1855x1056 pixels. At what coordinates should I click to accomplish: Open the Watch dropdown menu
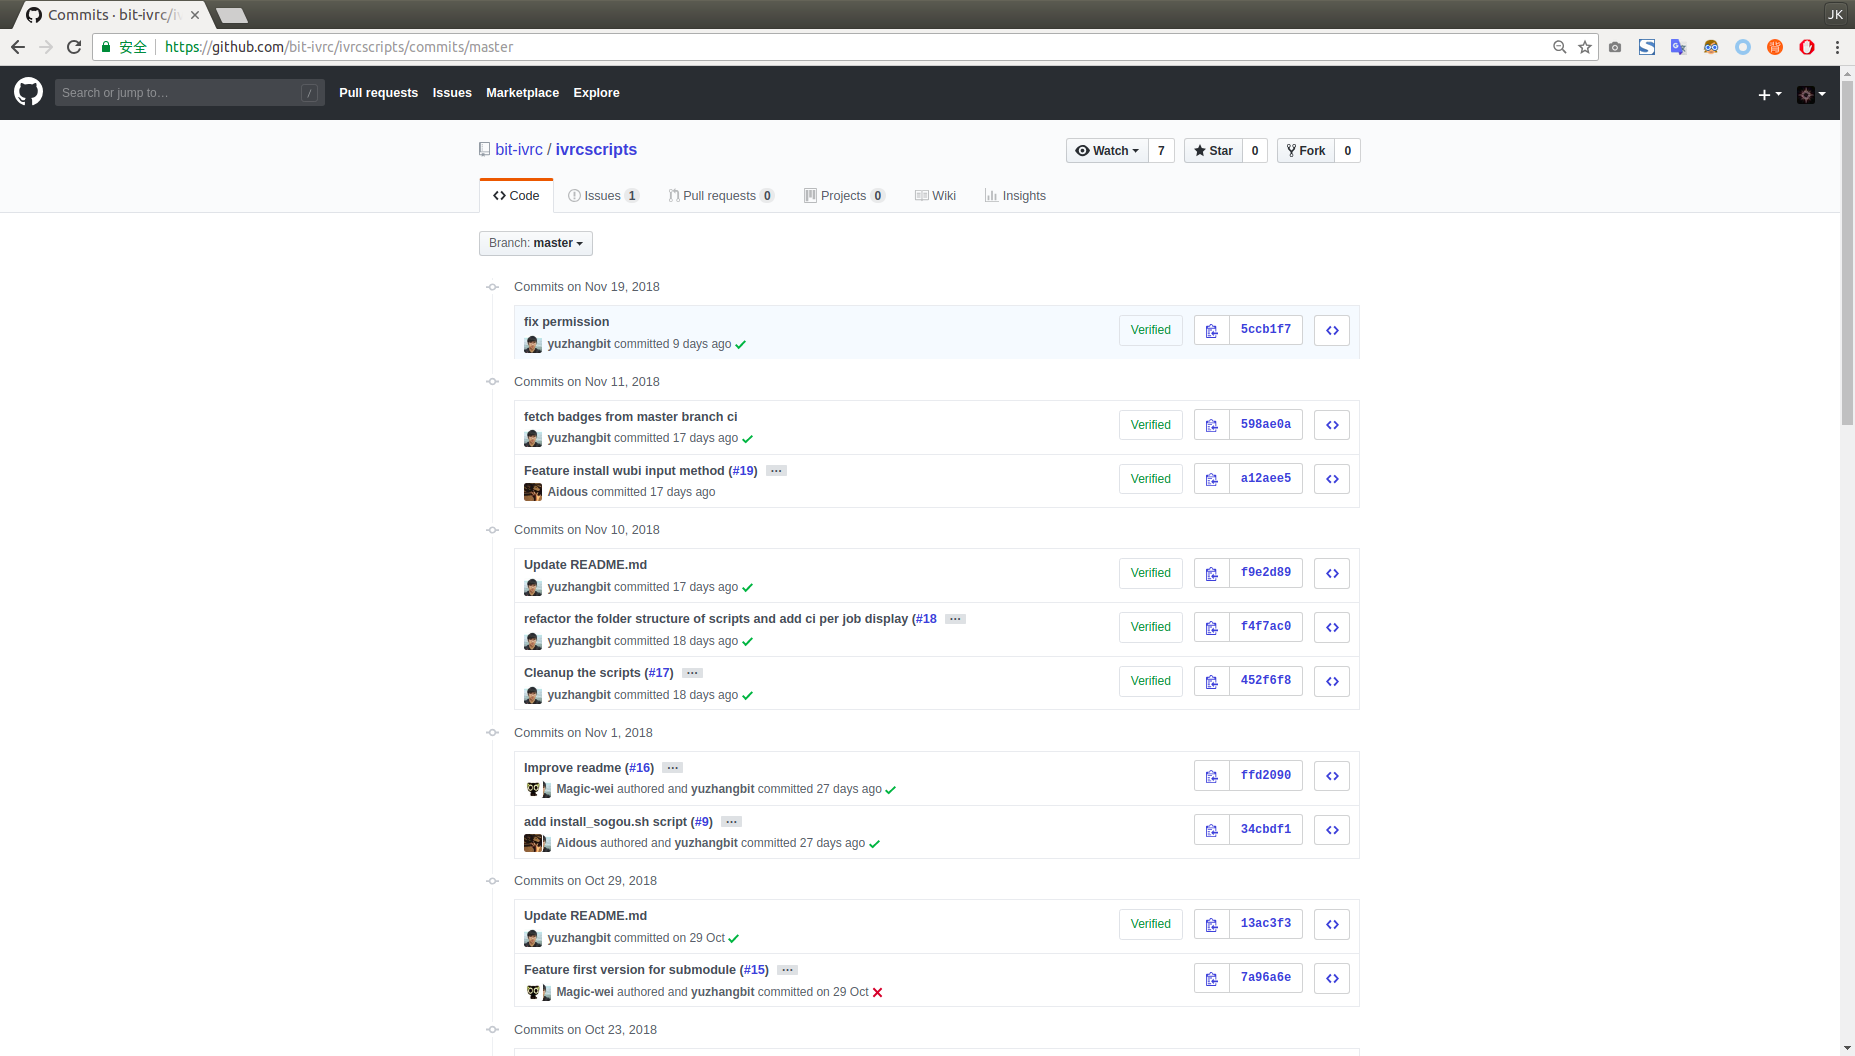point(1106,150)
